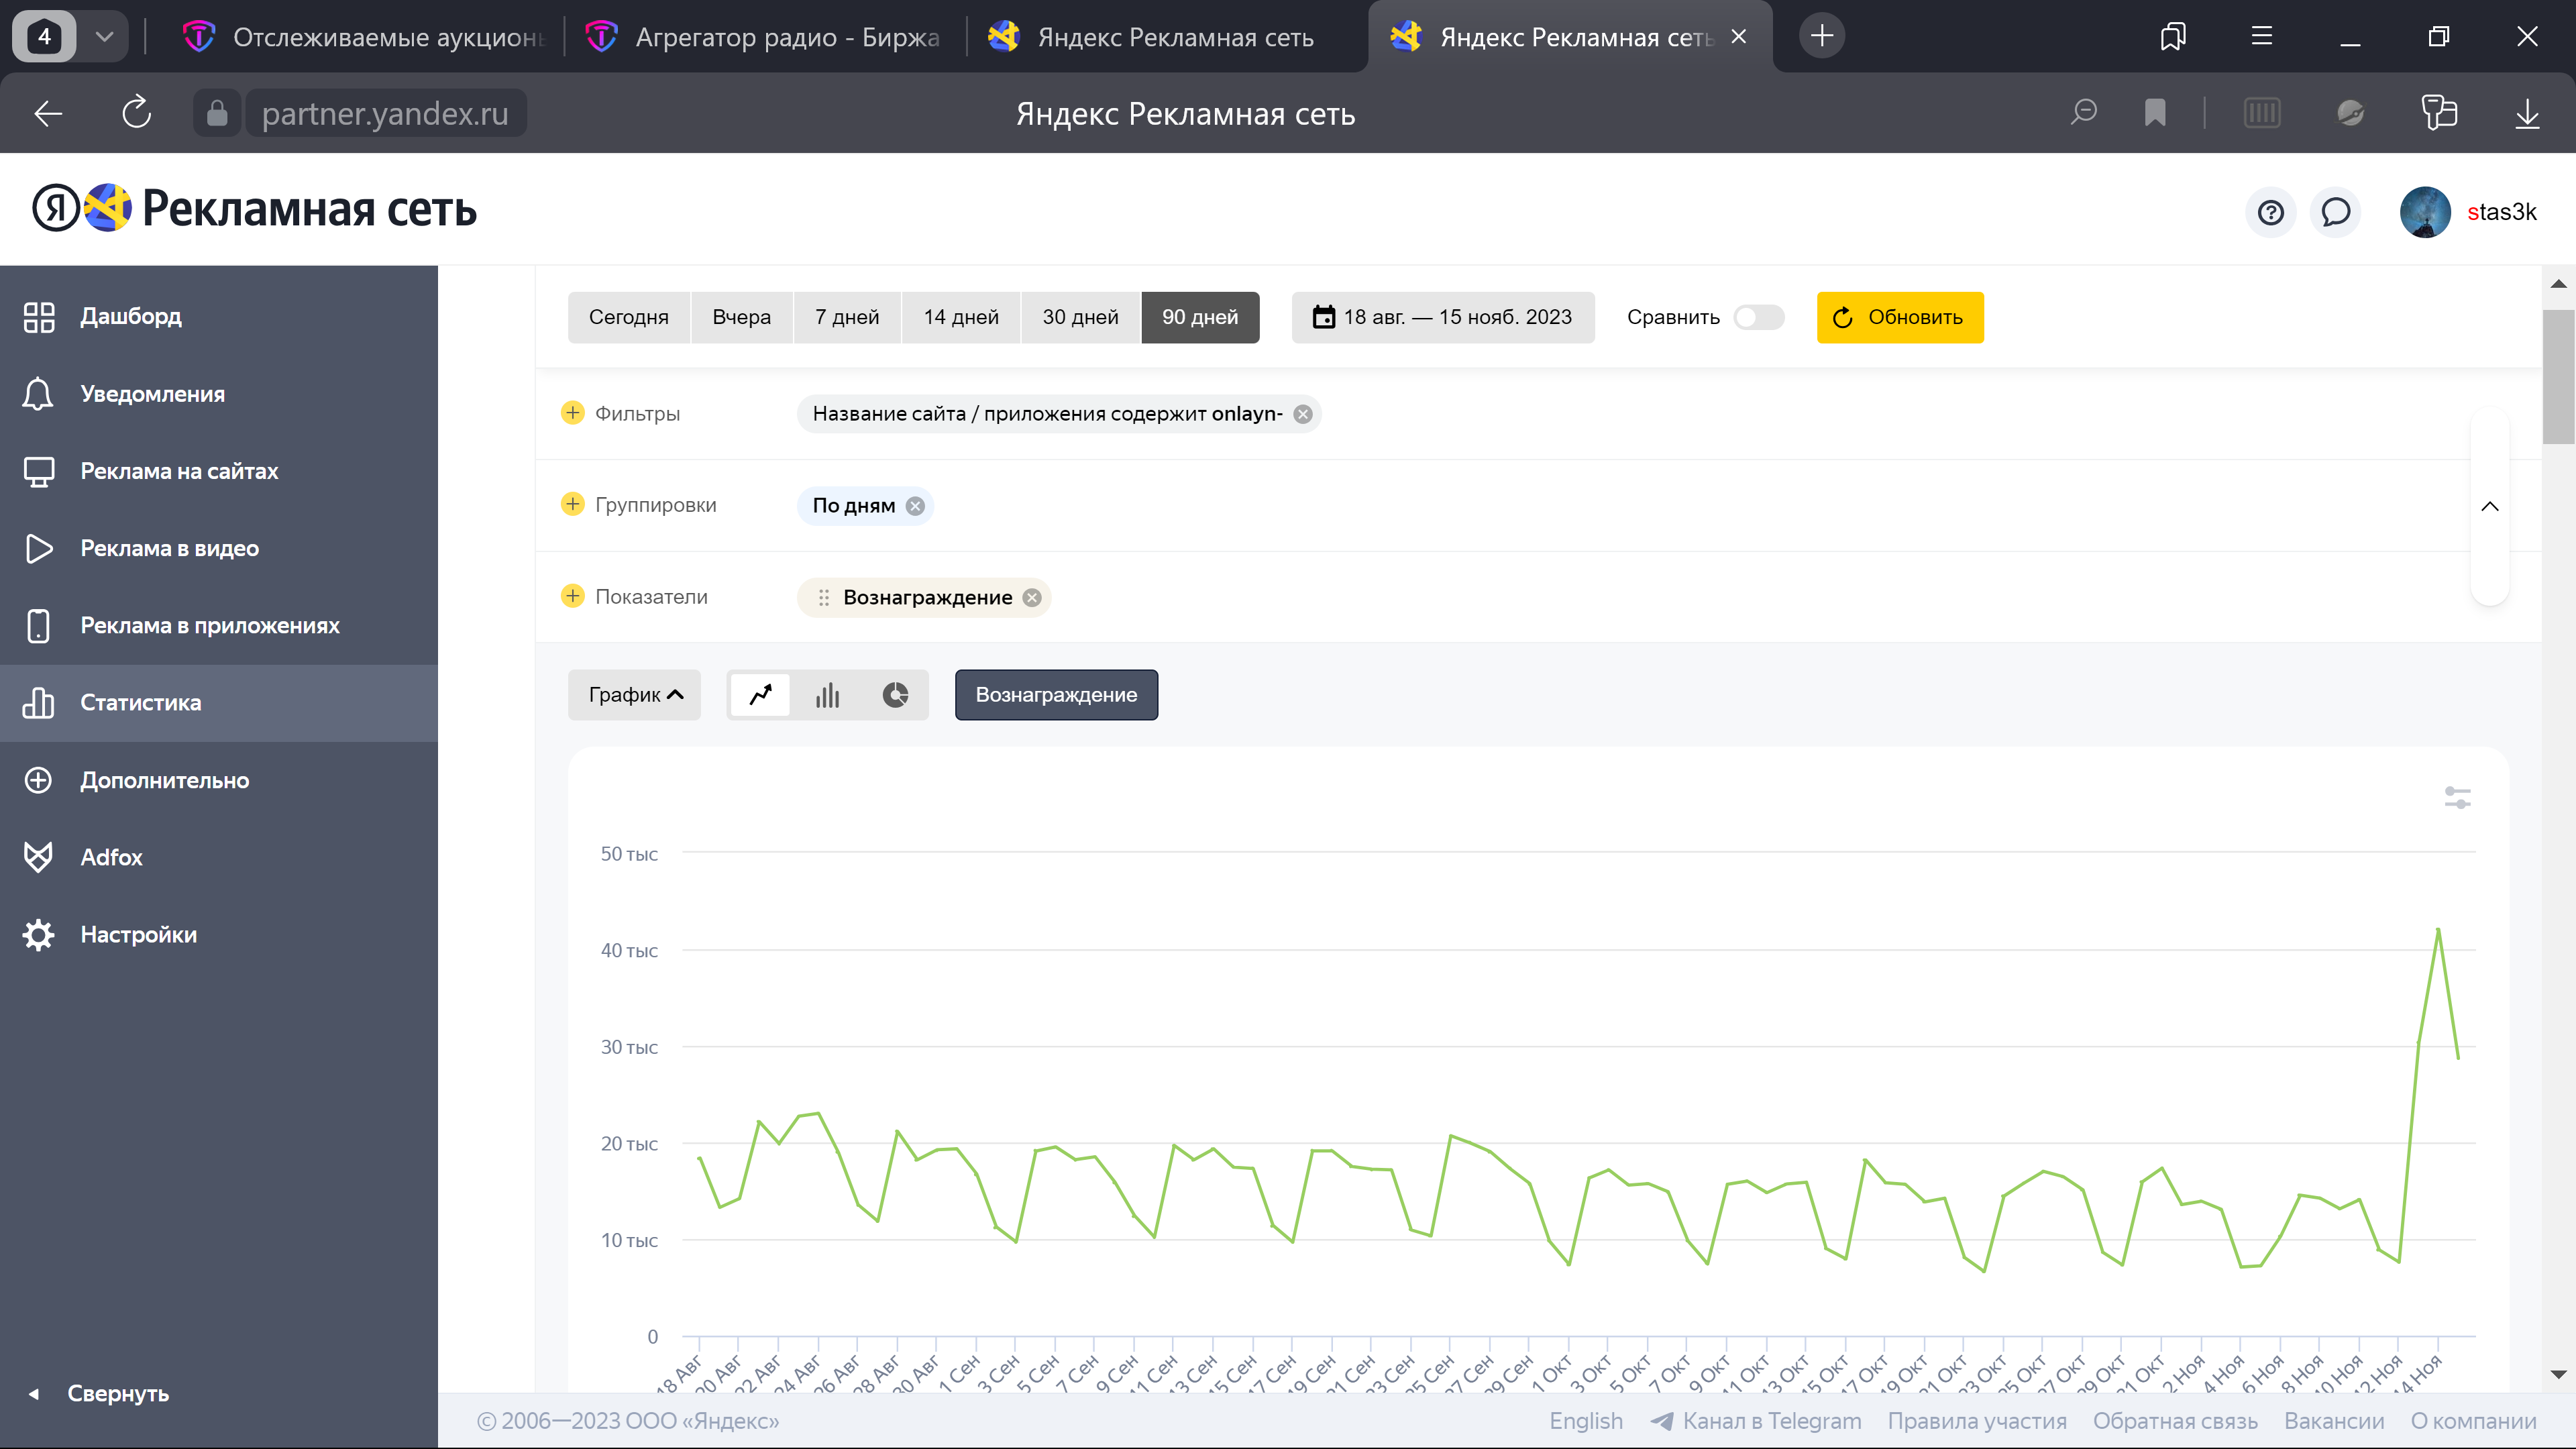Viewport: 2576px width, 1449px height.
Task: Remove the По дням grouping chip
Action: [915, 506]
